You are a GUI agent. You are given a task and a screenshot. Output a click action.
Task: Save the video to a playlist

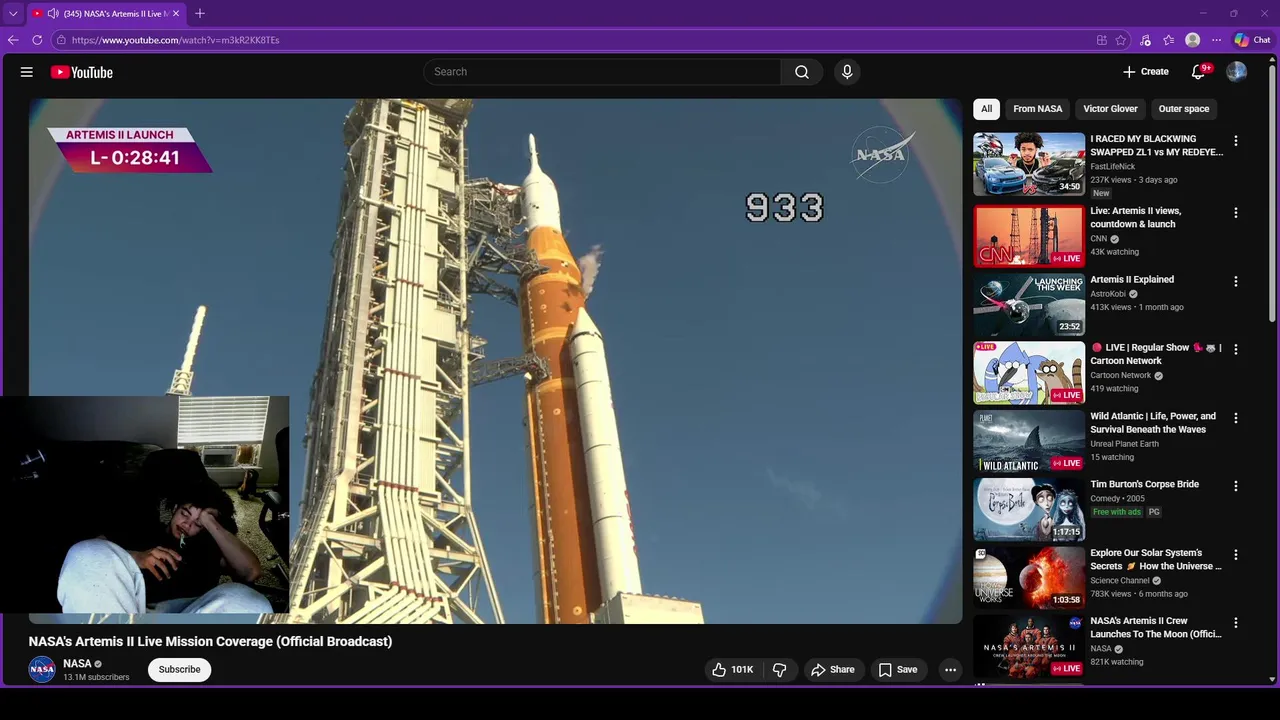(x=897, y=670)
